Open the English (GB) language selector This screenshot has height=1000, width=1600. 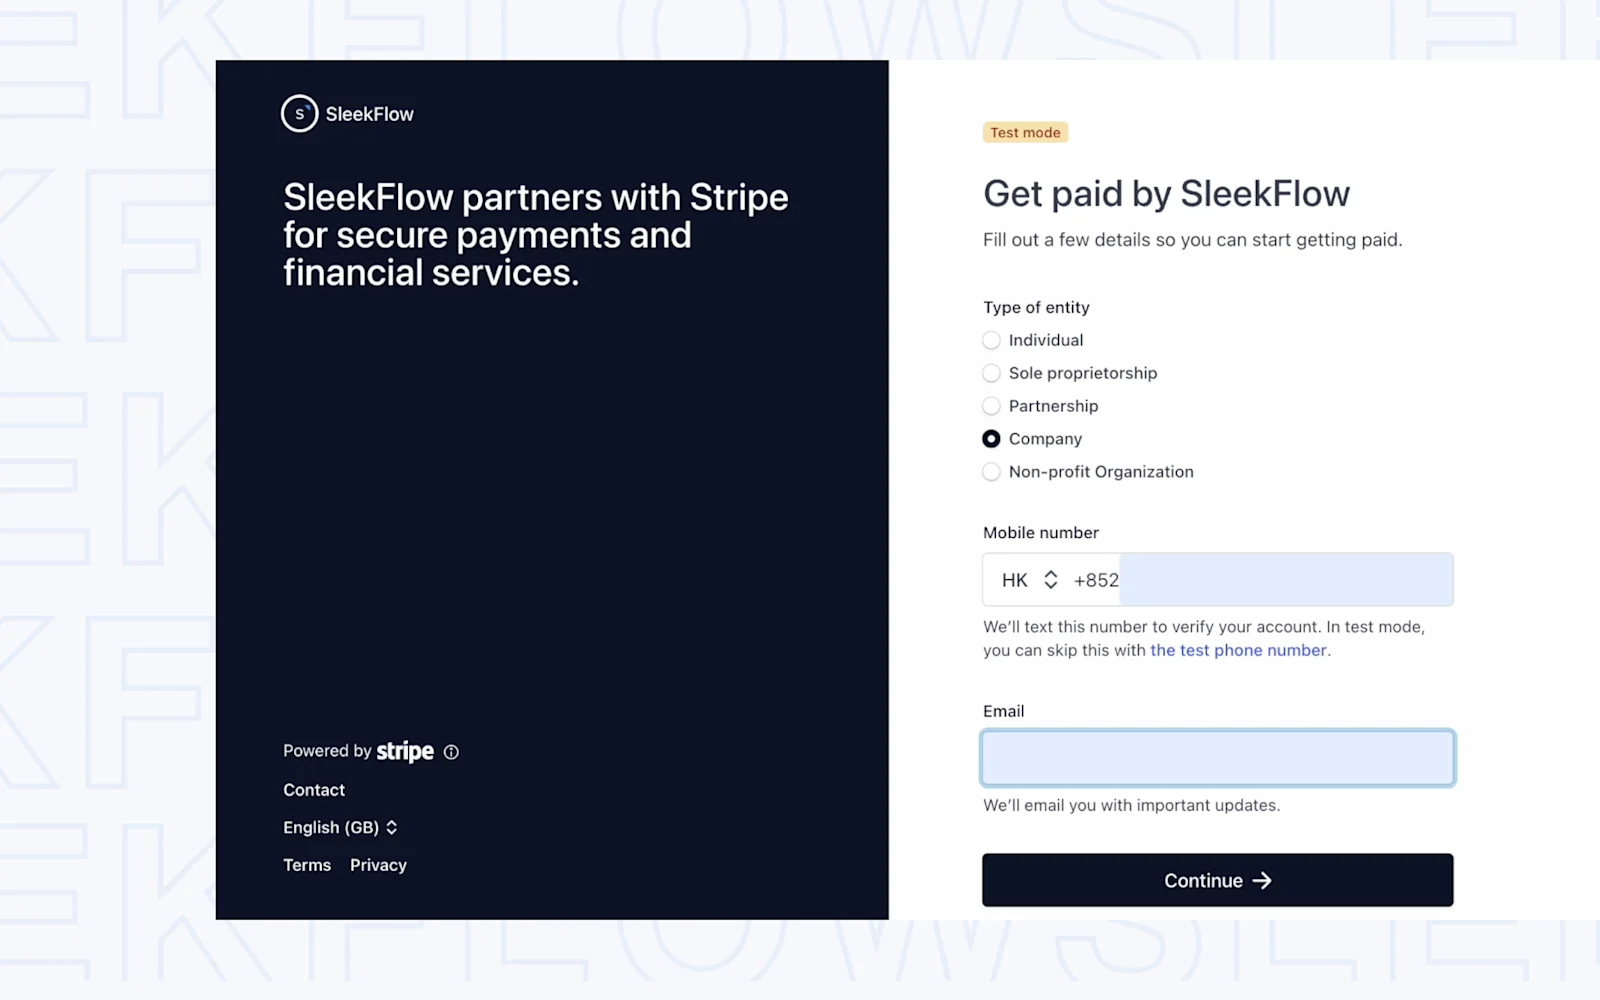(340, 827)
